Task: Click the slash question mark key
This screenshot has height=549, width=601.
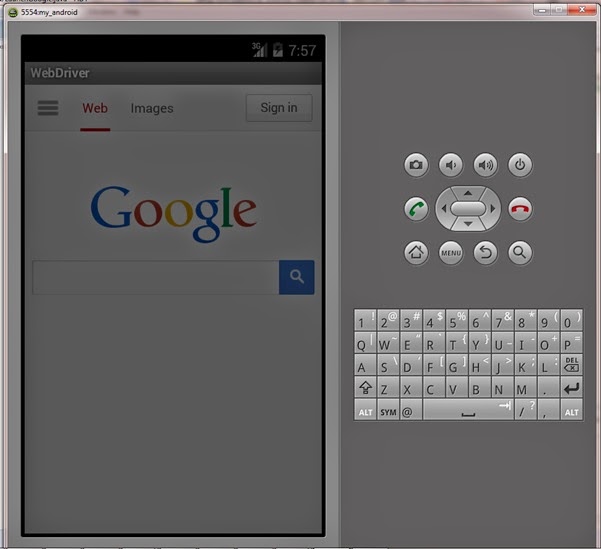Action: coord(525,409)
